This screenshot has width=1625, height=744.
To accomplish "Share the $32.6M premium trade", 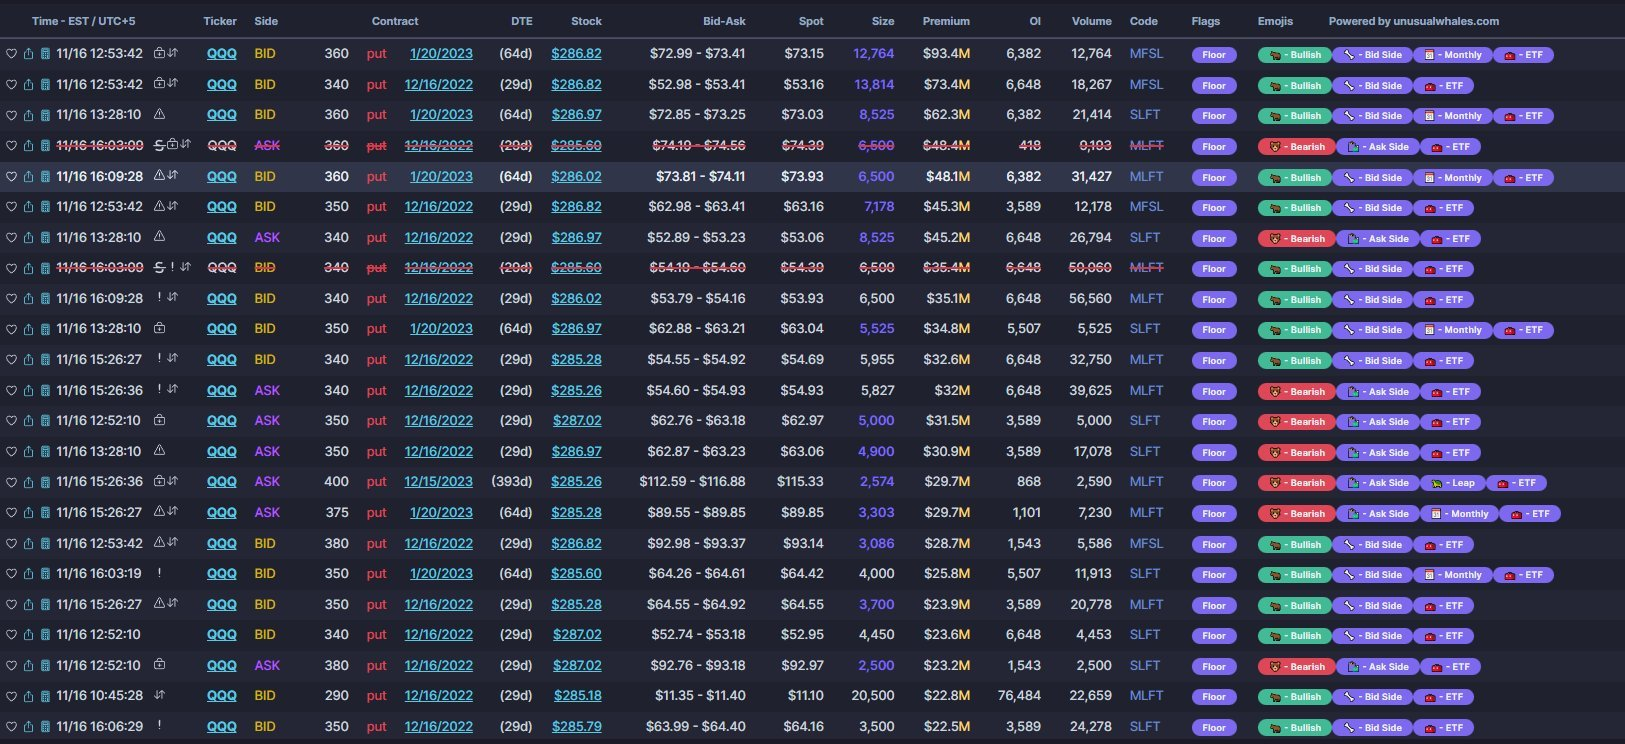I will (29, 360).
